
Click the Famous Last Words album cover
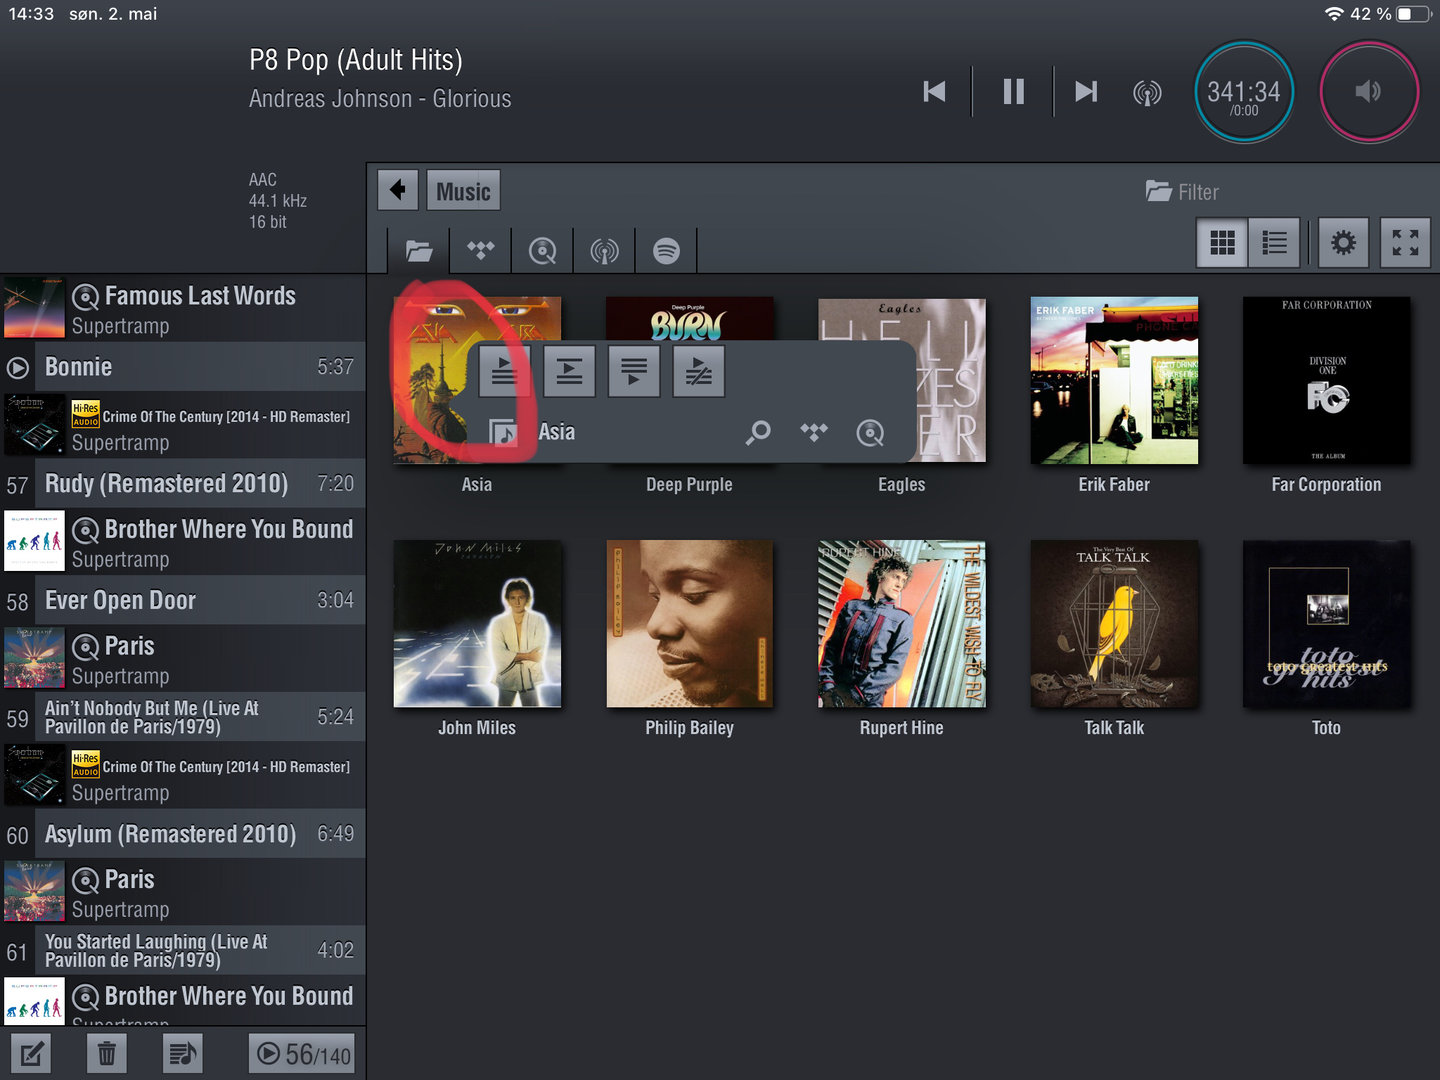tap(34, 309)
